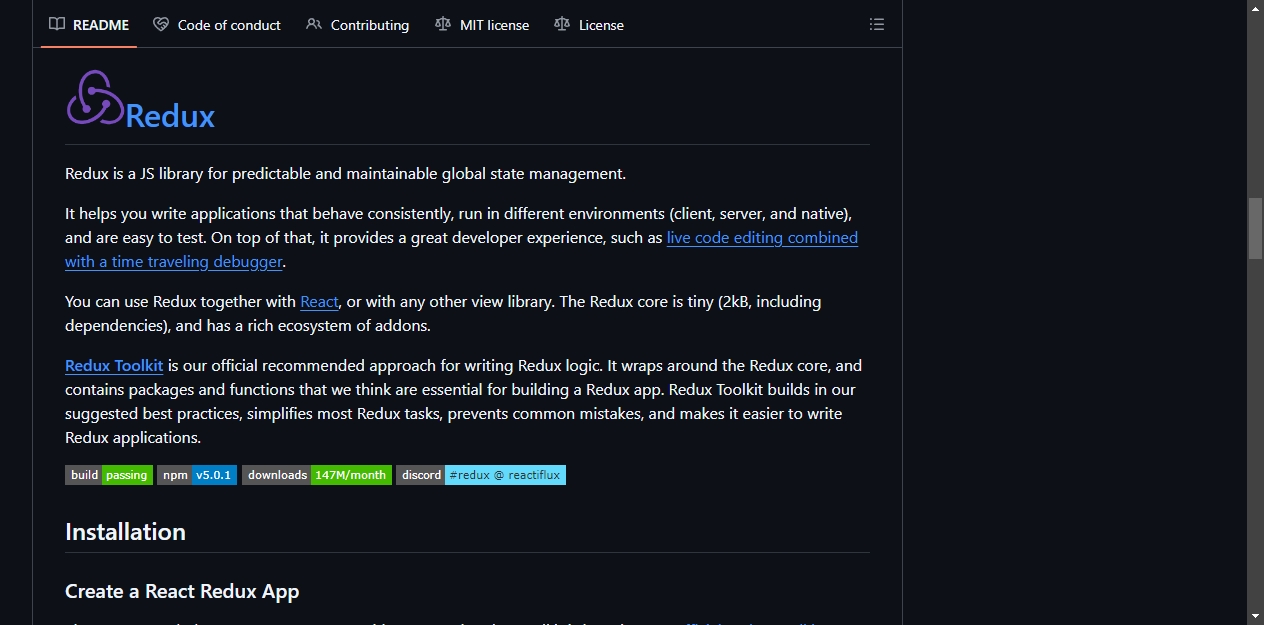Click the scrollbar up arrow
The height and width of the screenshot is (625, 1264).
[x=1255, y=8]
